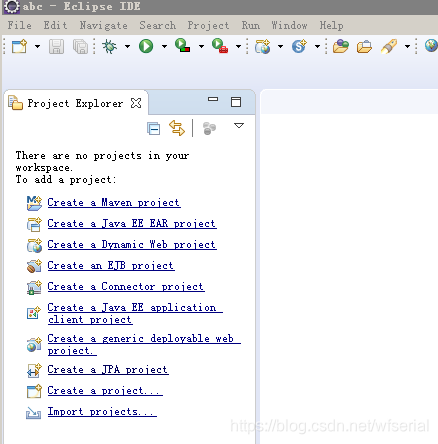The image size is (438, 444).
Task: Open the Help menu
Action: pyautogui.click(x=331, y=25)
